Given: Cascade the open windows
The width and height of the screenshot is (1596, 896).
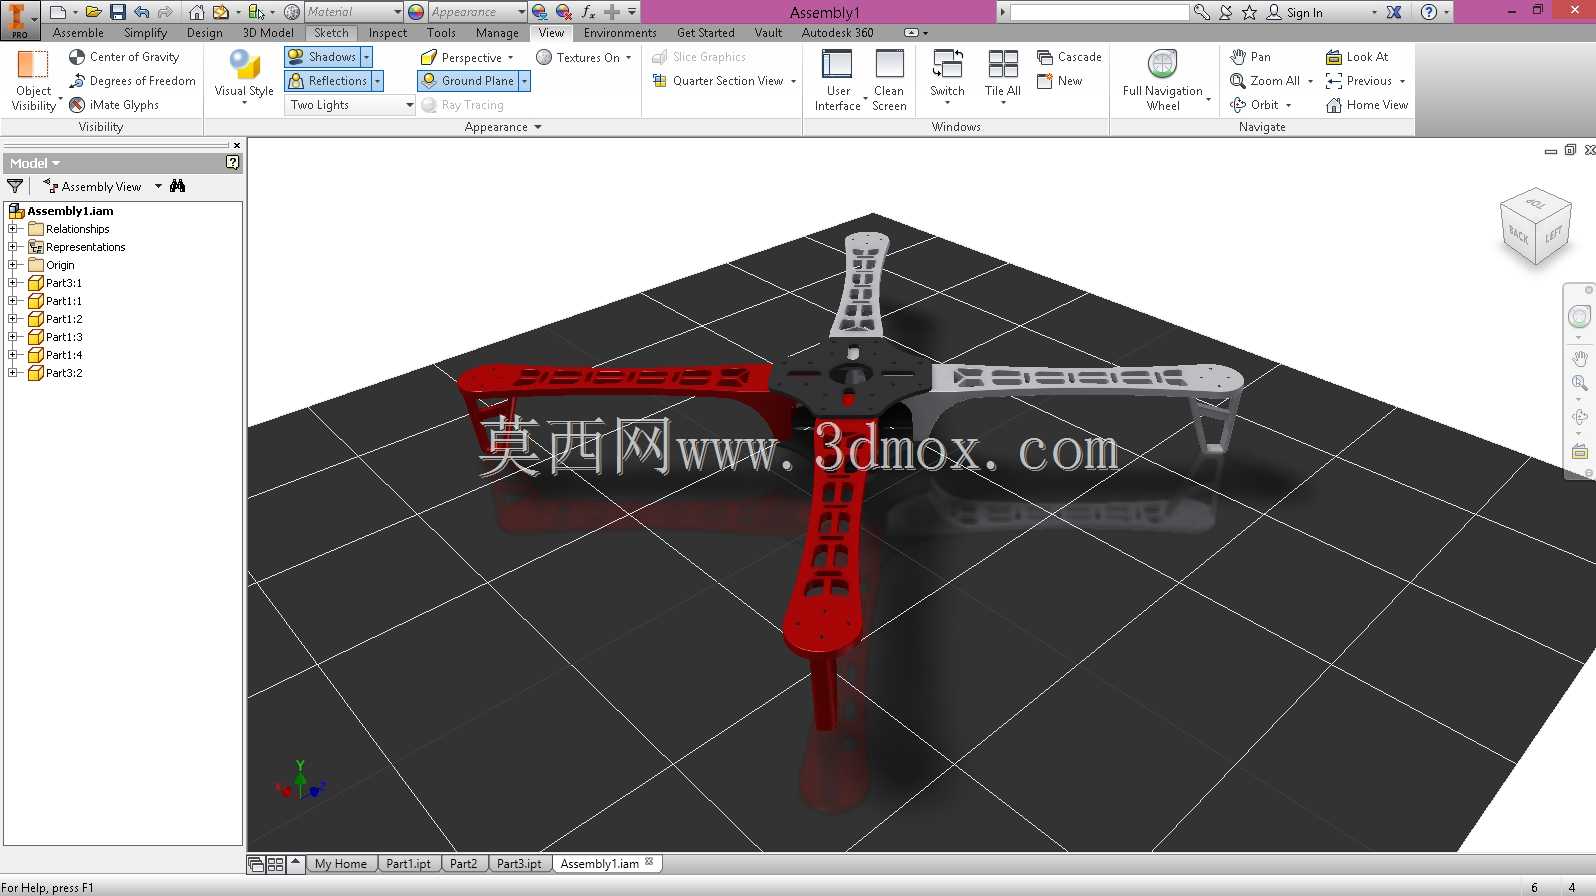Looking at the screenshot, I should coord(1069,57).
